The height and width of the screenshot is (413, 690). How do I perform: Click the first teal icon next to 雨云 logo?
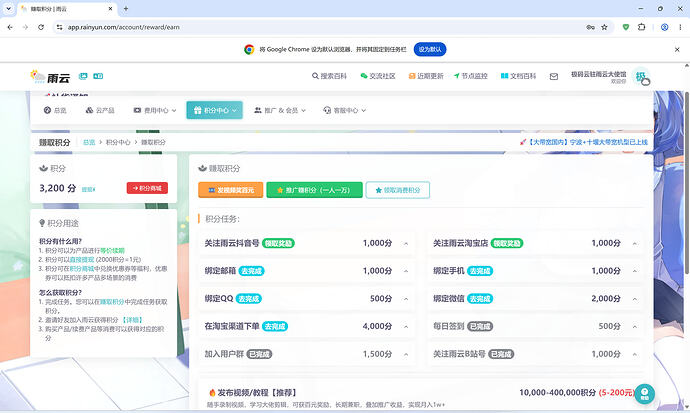[x=83, y=76]
